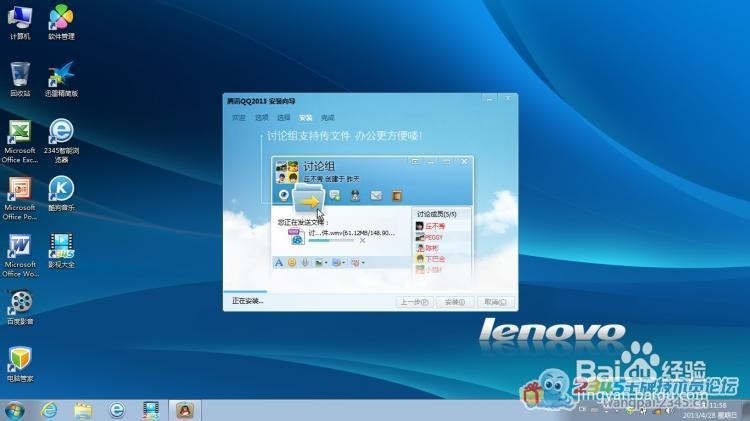This screenshot has width=750, height=421.
Task: Open the 回收站 recycle bin icon
Action: coord(20,79)
